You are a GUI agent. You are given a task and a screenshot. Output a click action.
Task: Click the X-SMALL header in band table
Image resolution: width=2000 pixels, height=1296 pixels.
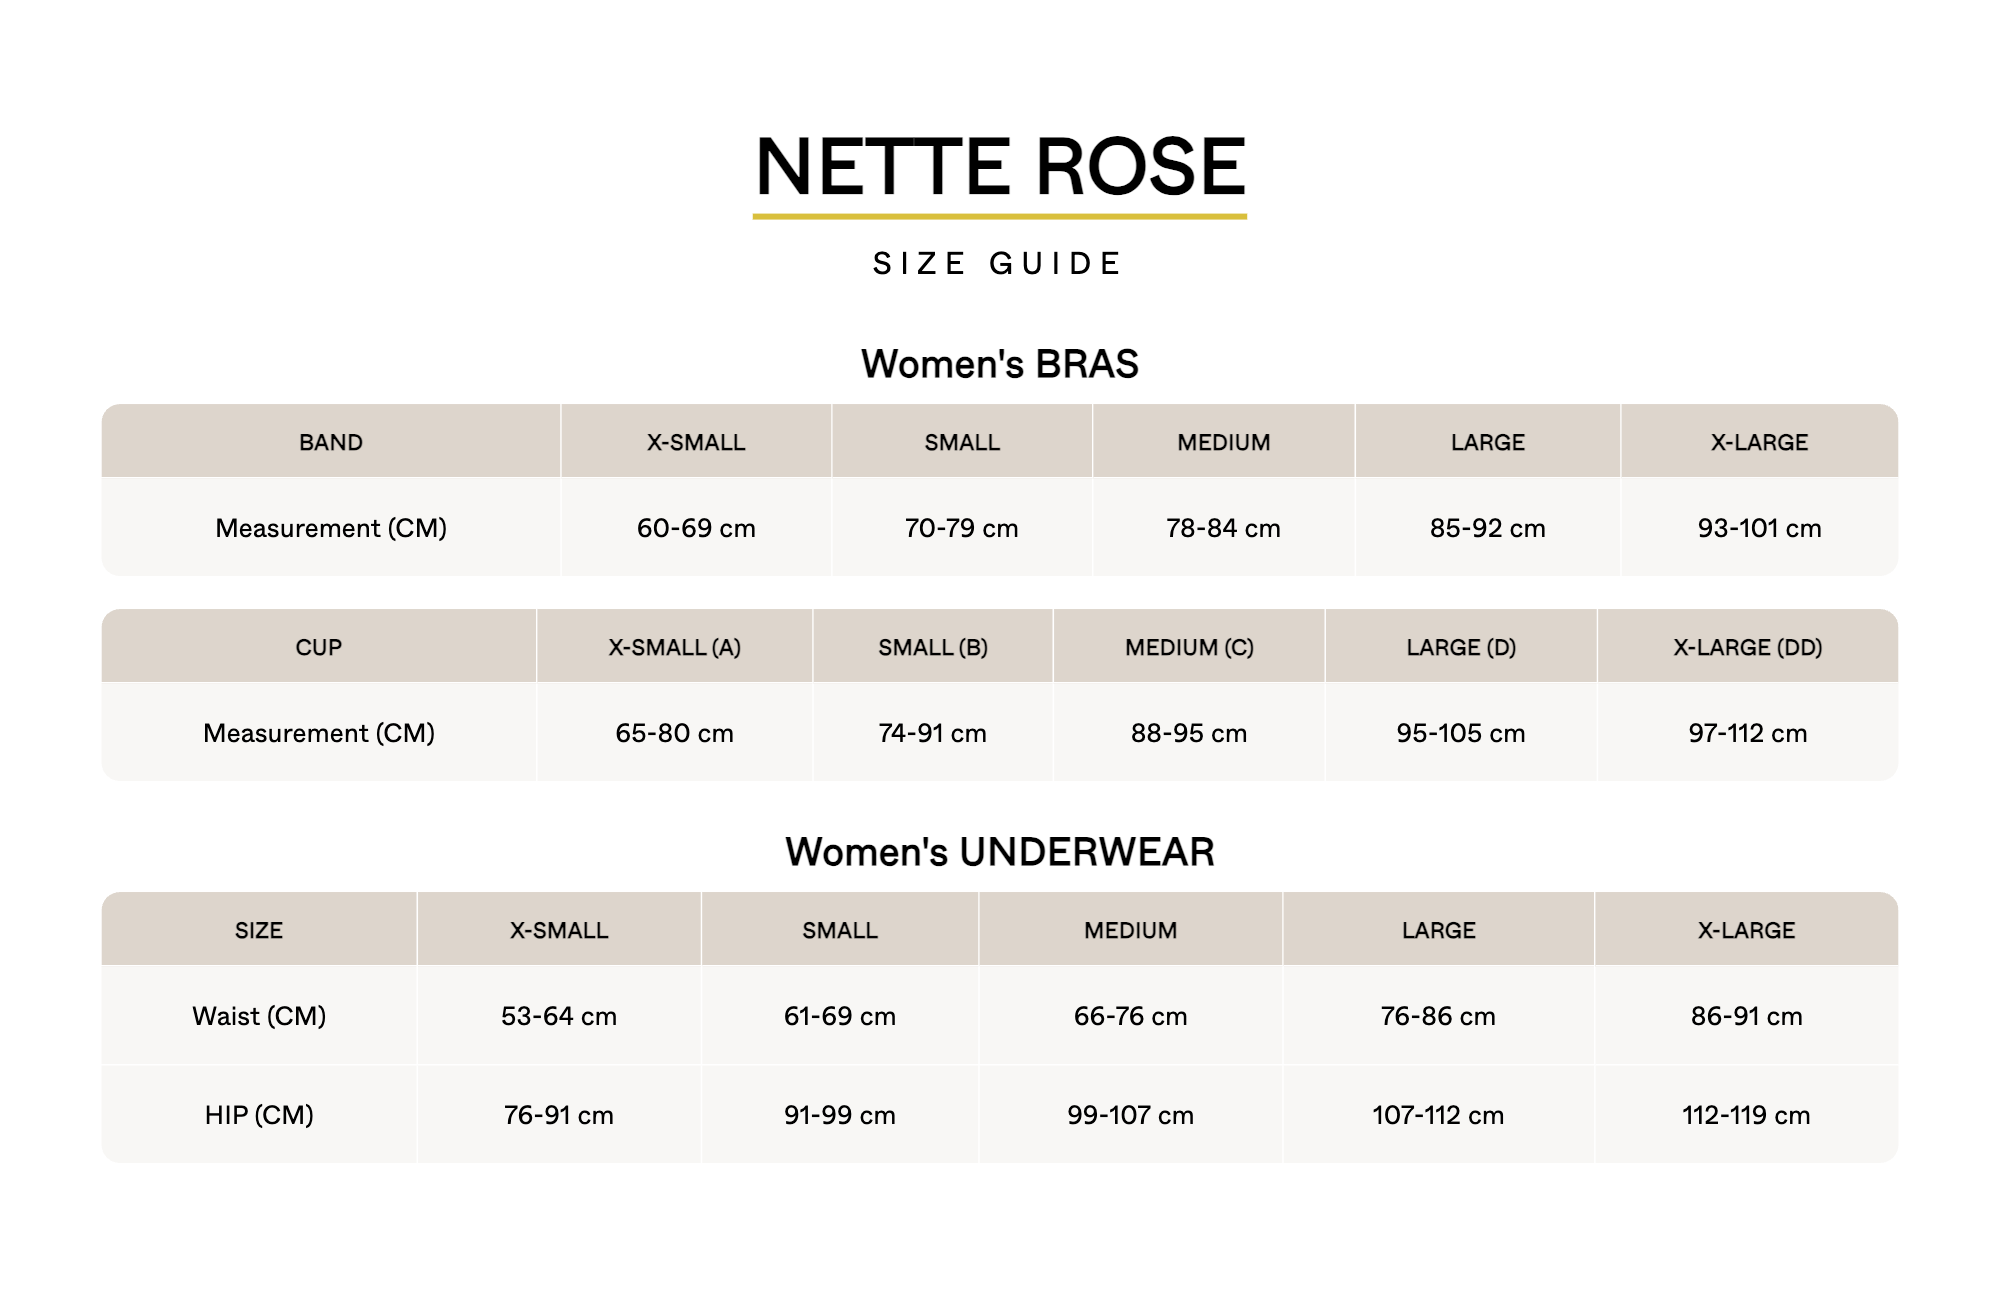point(696,442)
